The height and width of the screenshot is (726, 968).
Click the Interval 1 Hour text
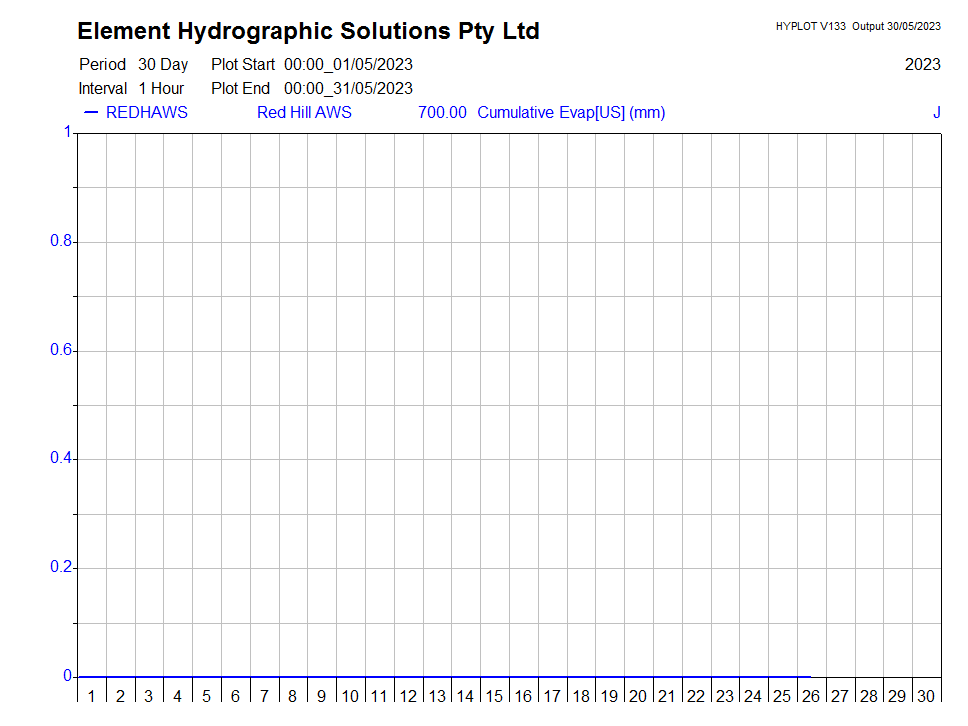tap(131, 88)
